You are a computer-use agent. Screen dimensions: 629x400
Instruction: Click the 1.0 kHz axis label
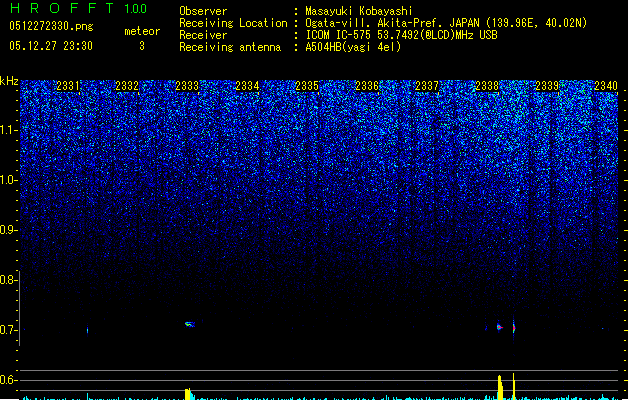click(x=9, y=180)
